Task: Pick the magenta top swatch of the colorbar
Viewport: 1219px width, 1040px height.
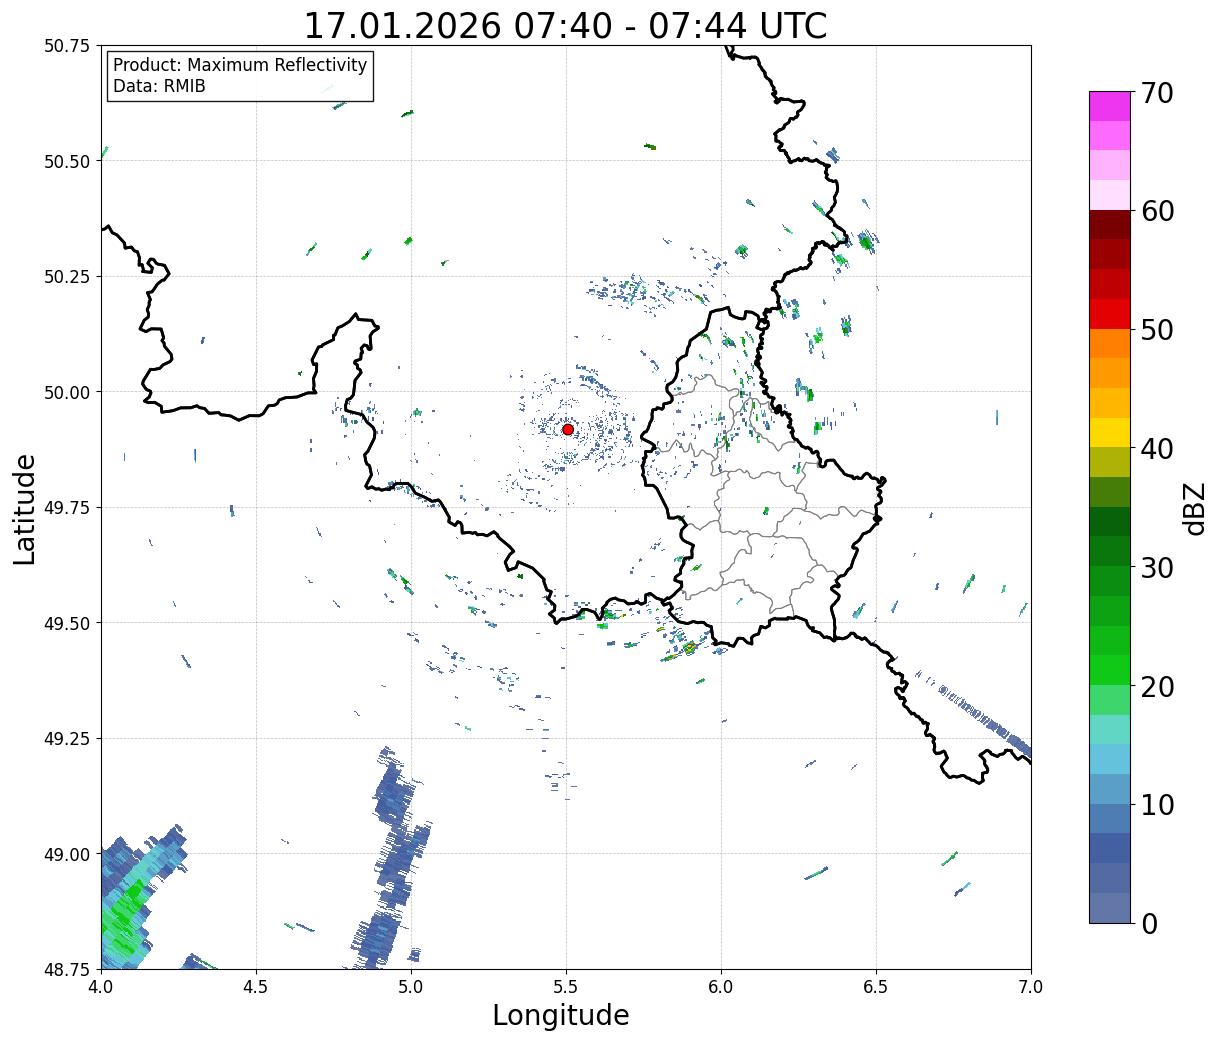Action: click(x=1110, y=106)
